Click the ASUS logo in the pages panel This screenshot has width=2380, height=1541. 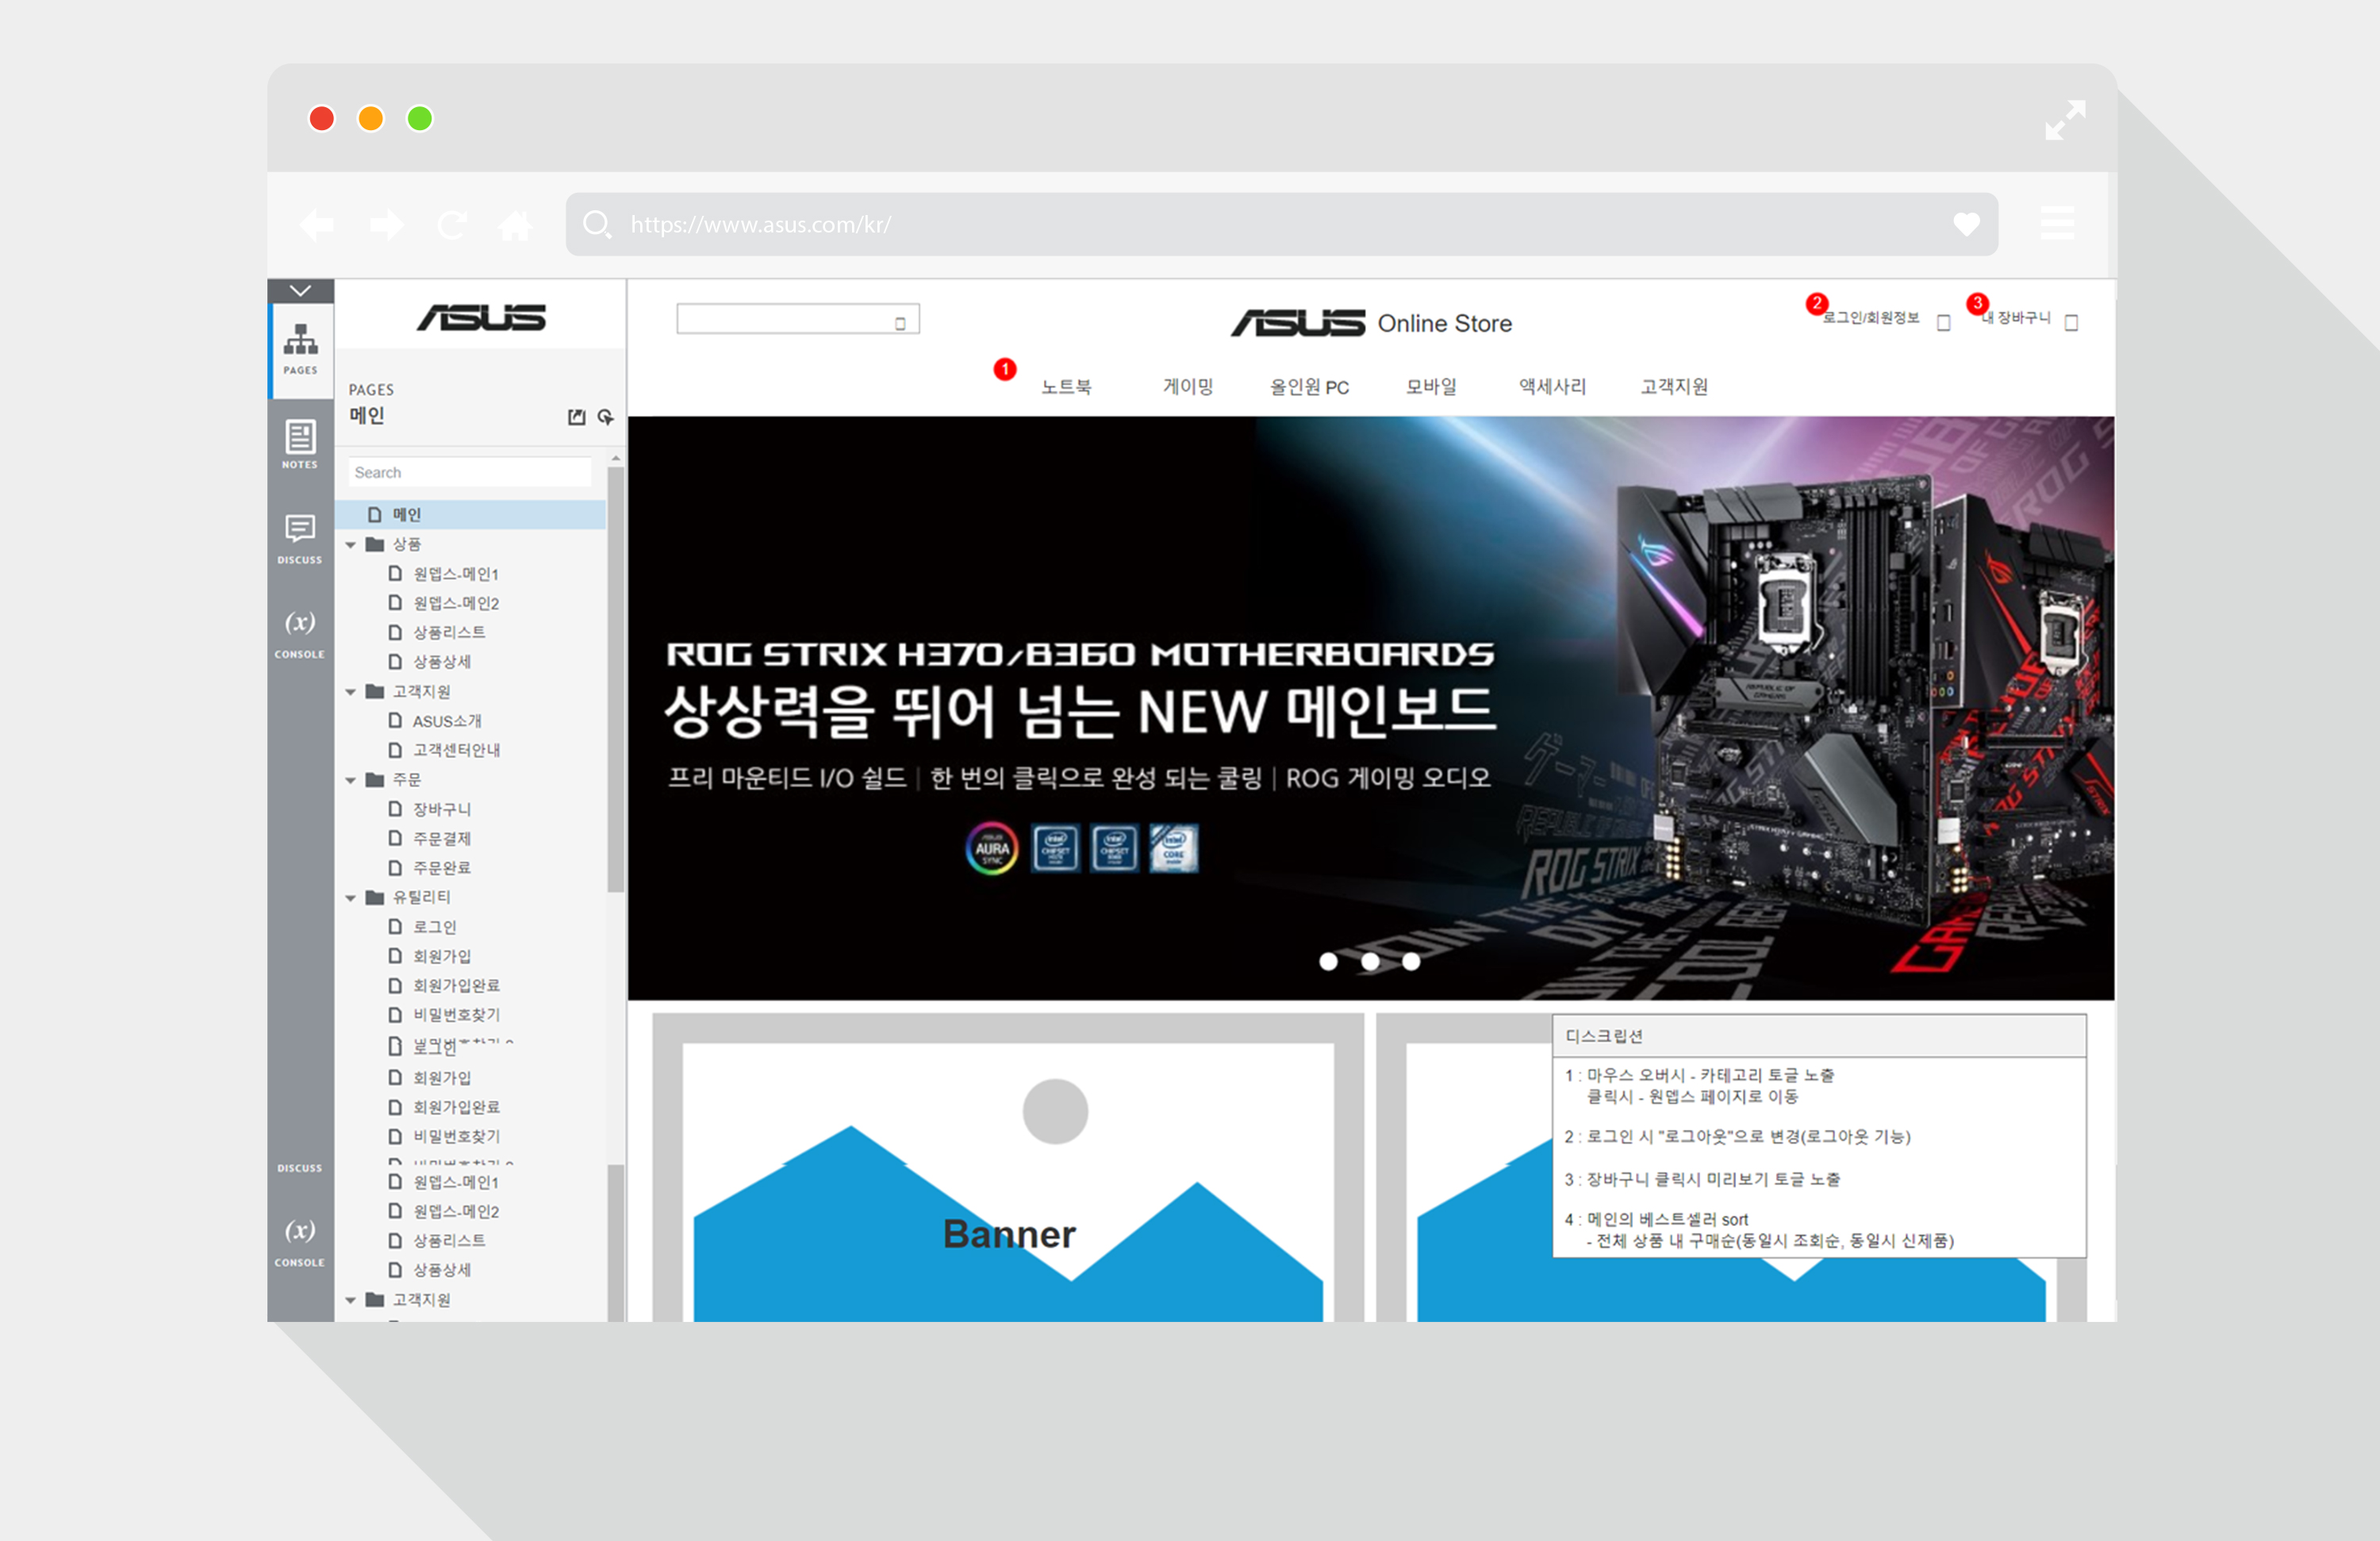coord(481,318)
